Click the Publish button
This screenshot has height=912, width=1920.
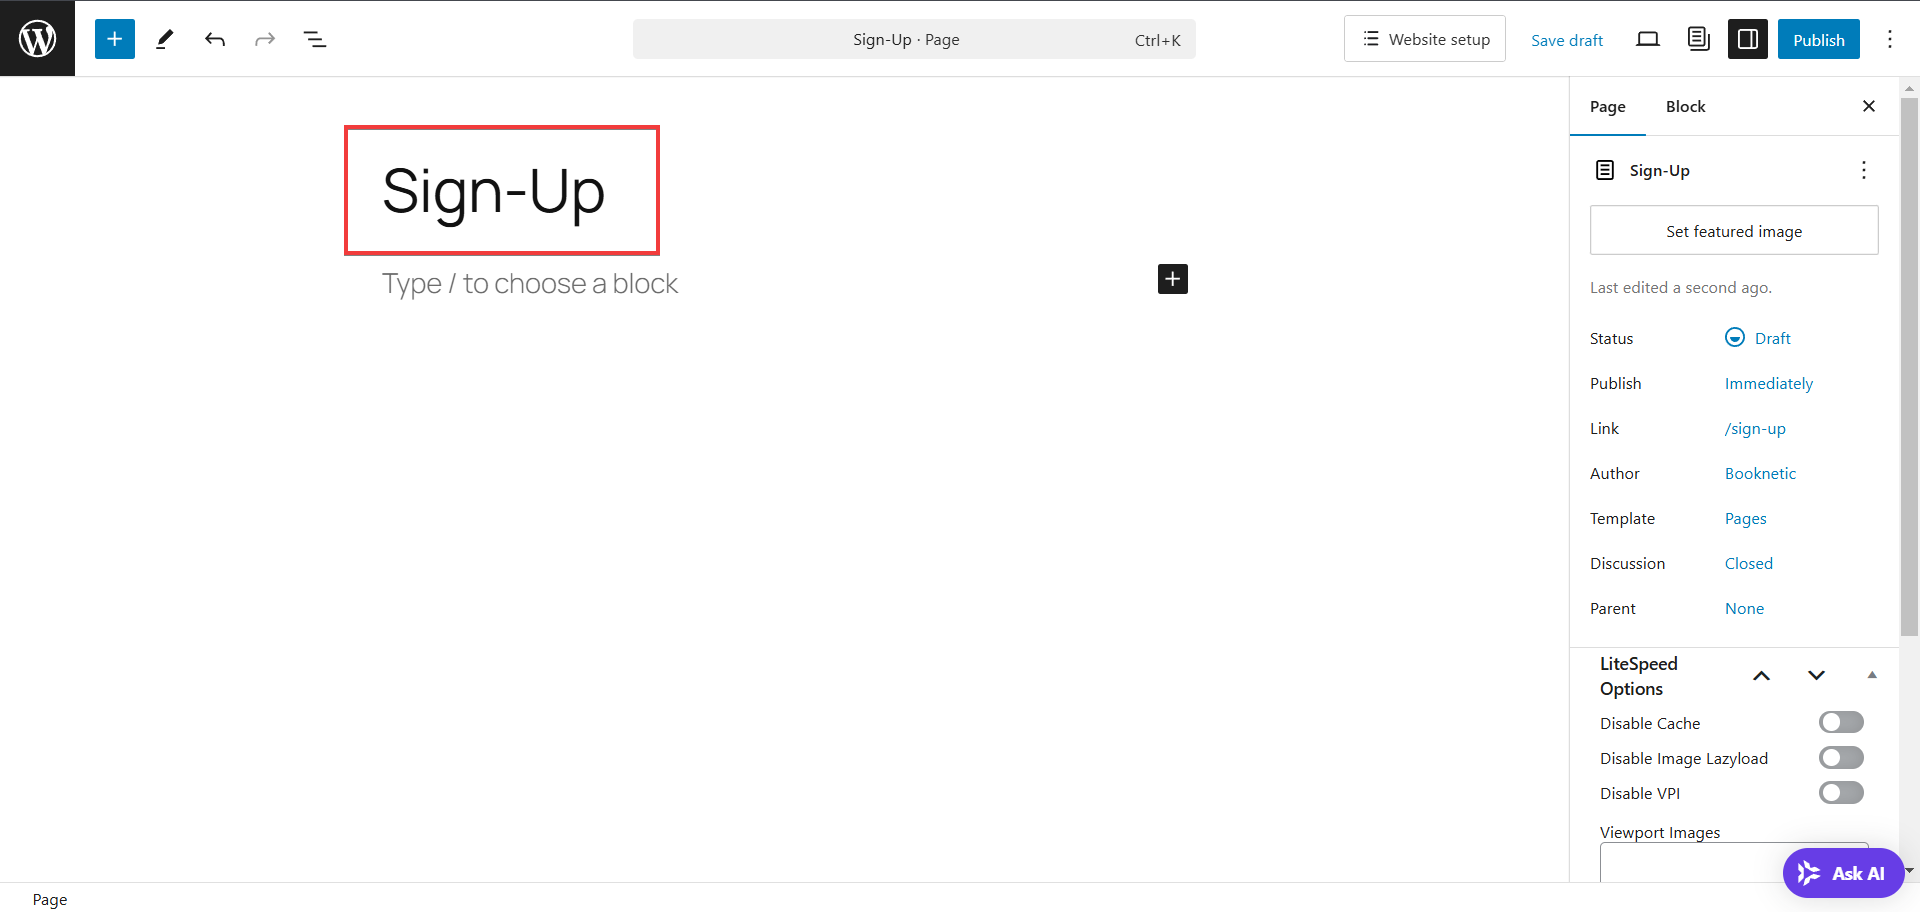[x=1819, y=39]
